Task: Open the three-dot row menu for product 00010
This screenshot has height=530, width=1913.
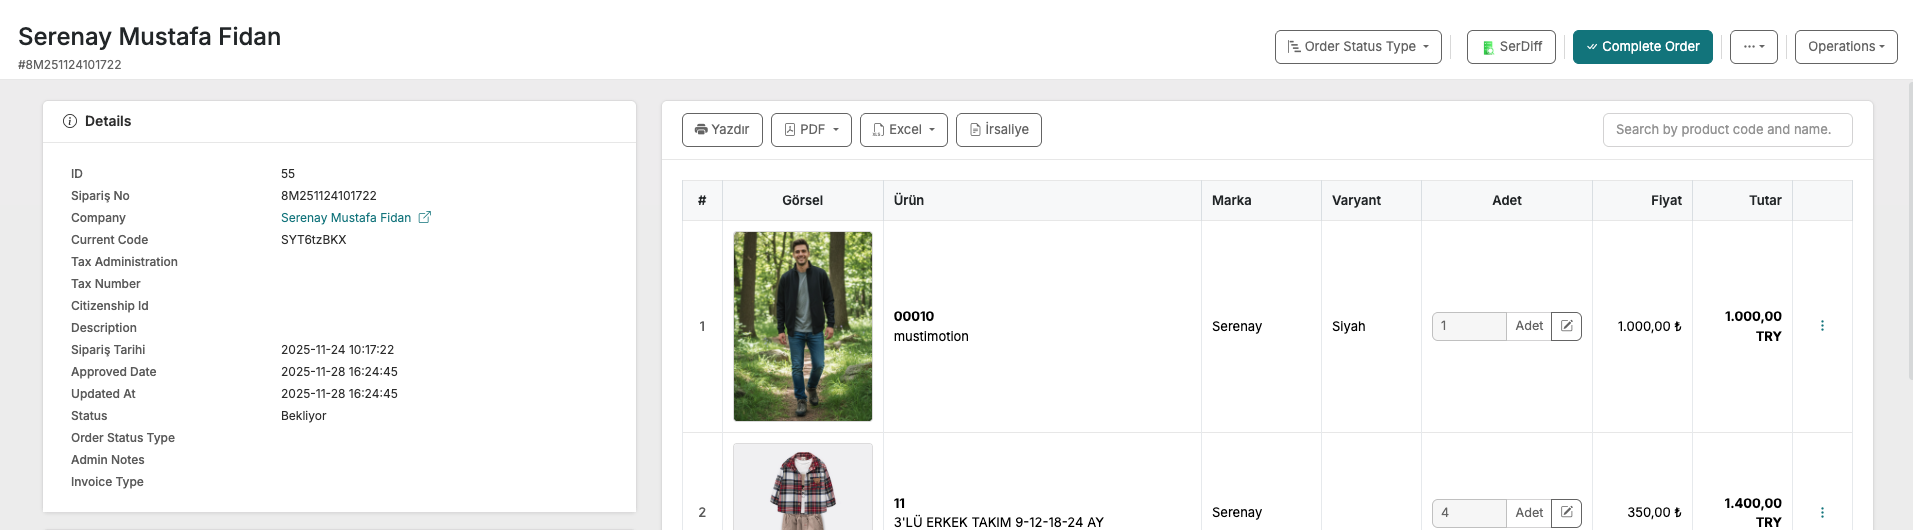Action: 1822,326
